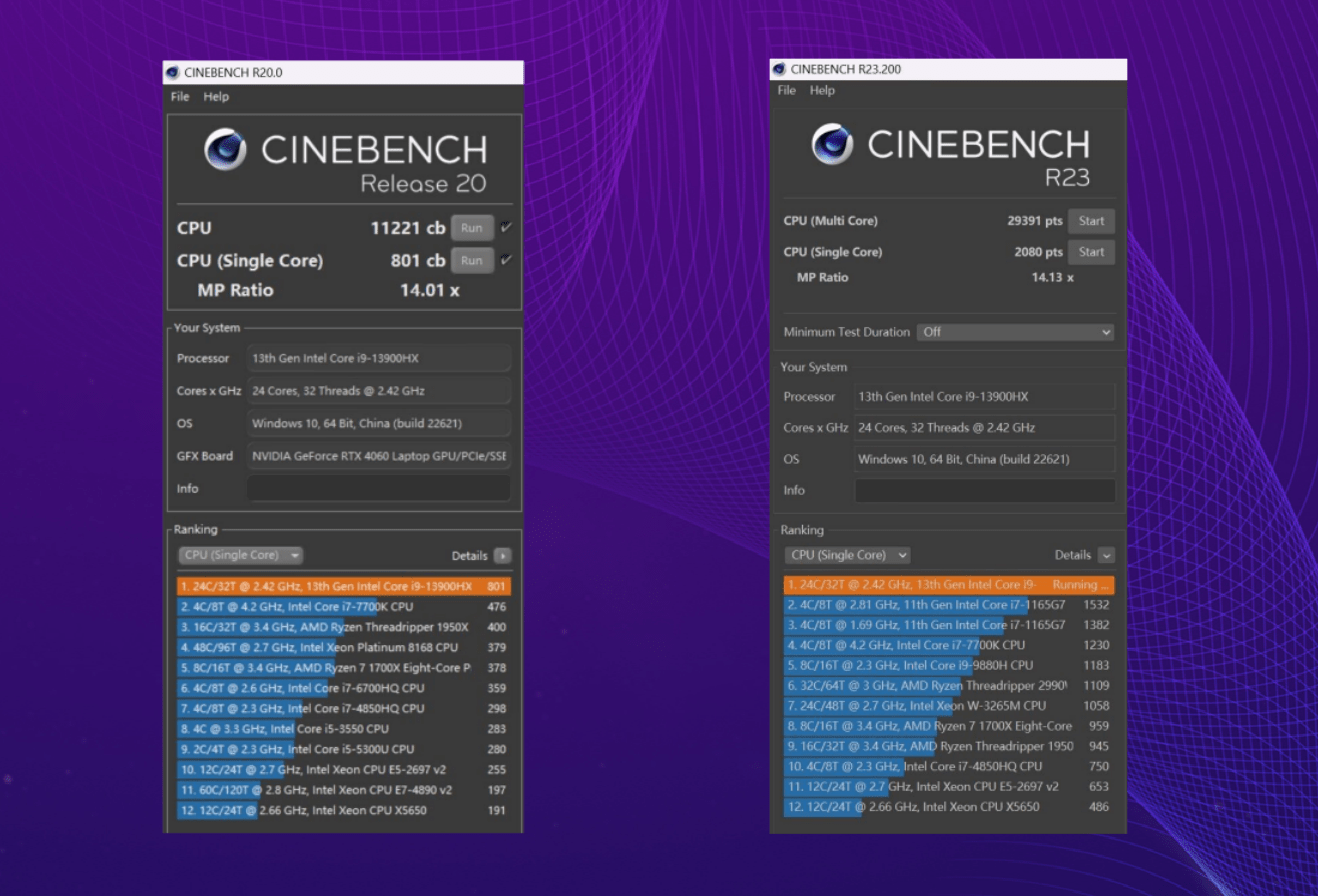Viewport: 1318px width, 896px height.
Task: Start the CPU (Multi Core) test in R23
Action: (x=1091, y=221)
